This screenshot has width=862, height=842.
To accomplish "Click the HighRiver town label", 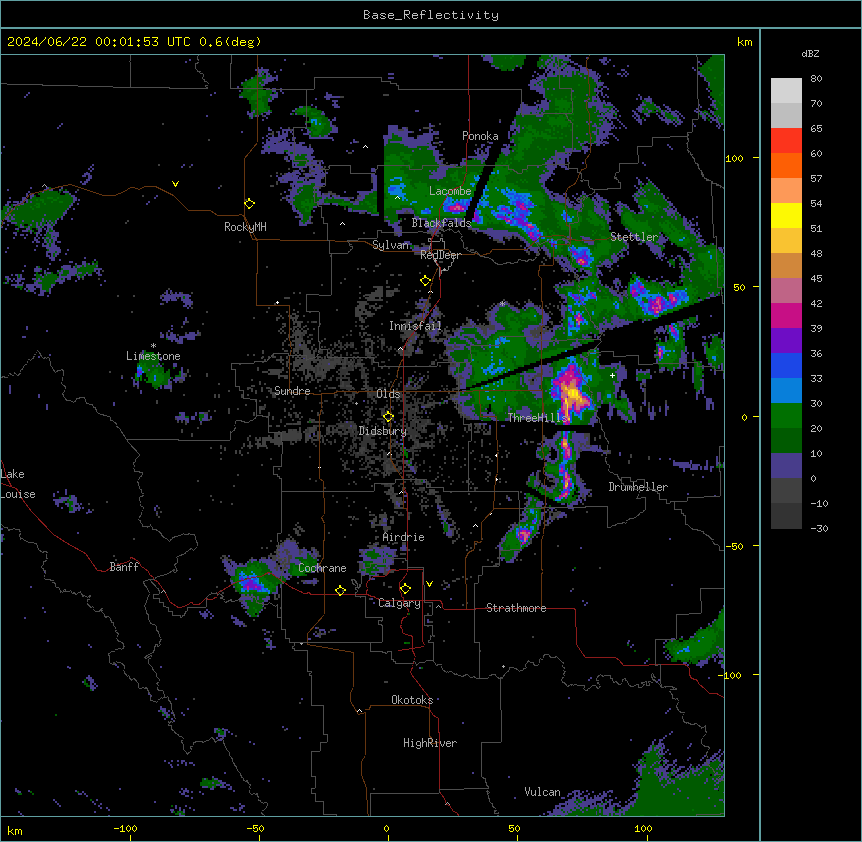I will [430, 743].
